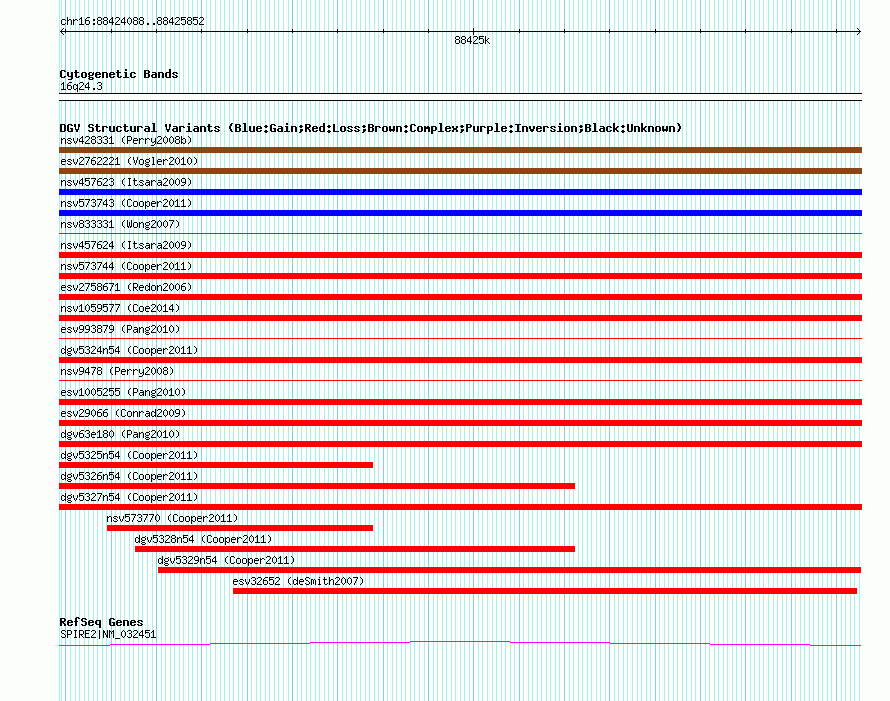Click the nsv428331 (Perry2008b) variant label
The image size is (890, 701).
tap(126, 140)
